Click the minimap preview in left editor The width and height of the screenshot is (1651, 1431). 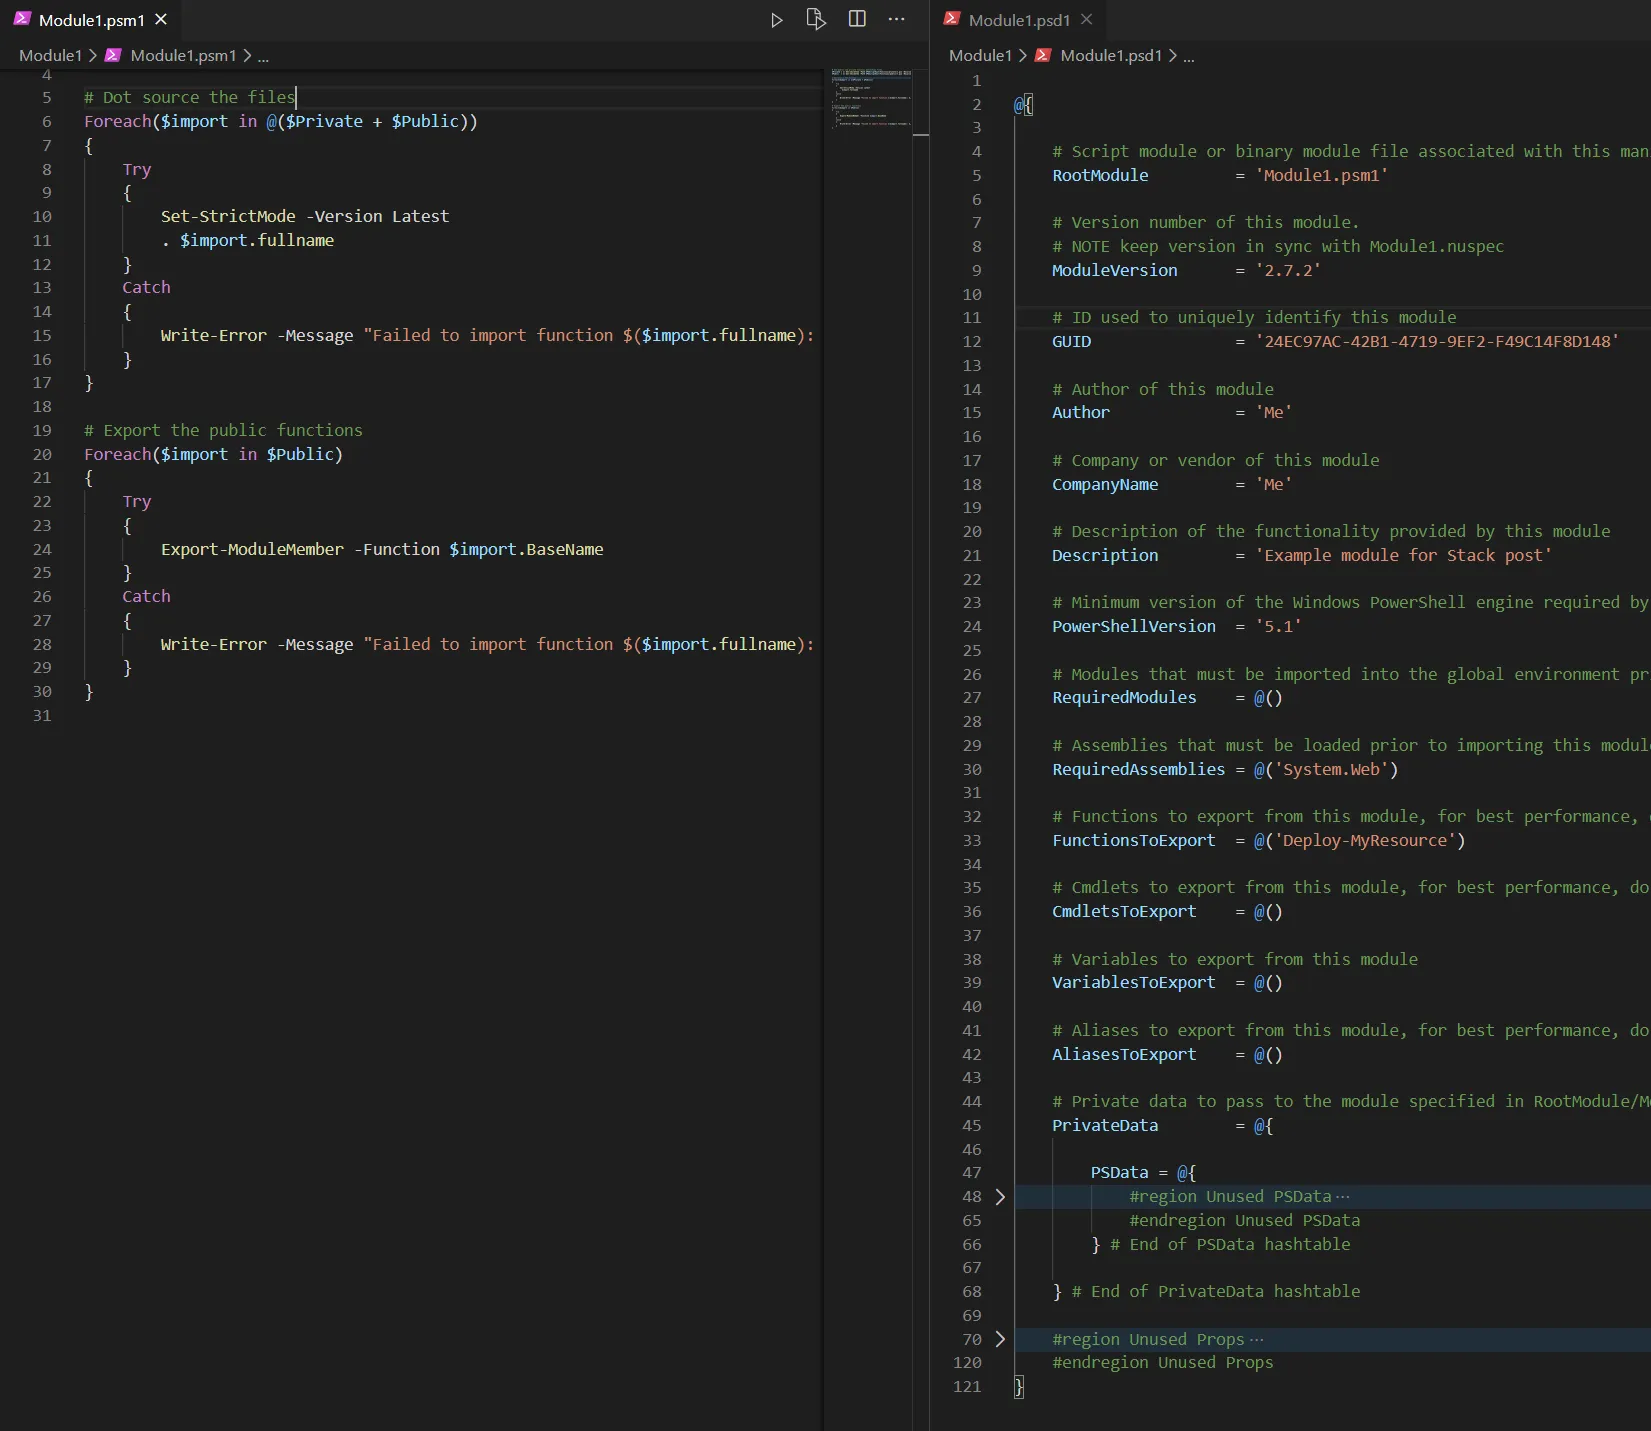[870, 98]
